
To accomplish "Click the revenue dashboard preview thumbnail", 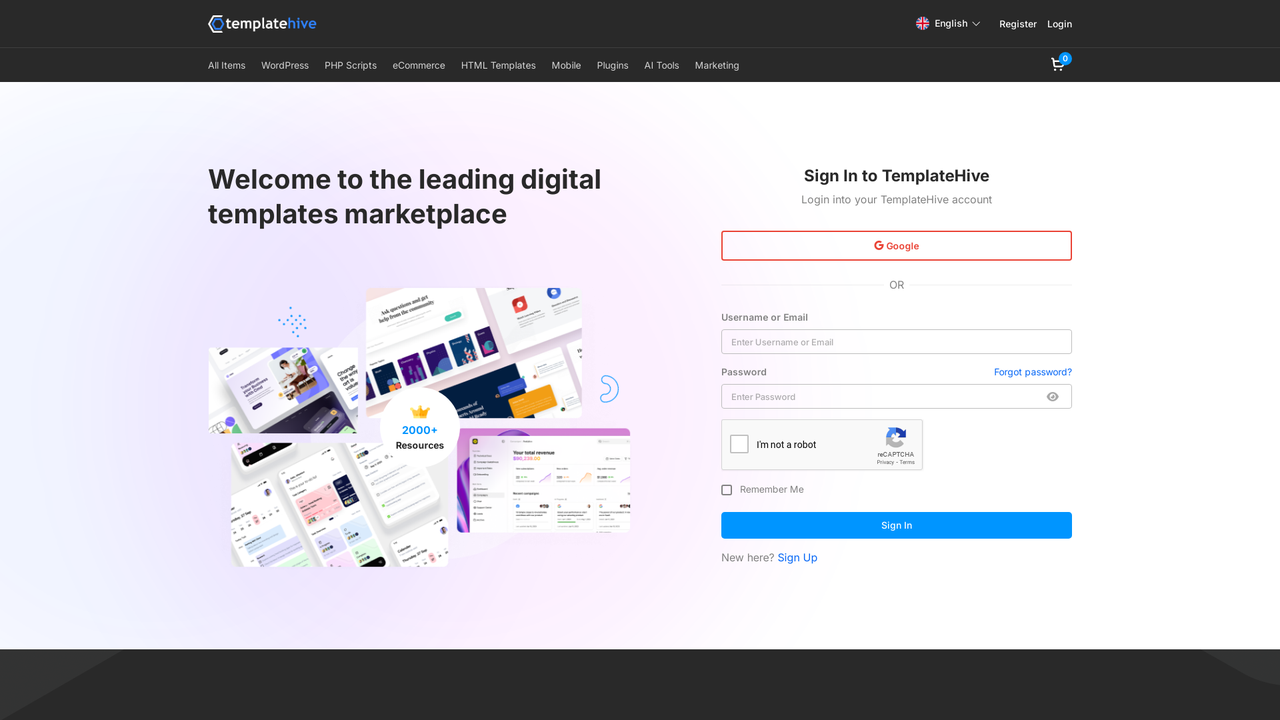I will tap(544, 481).
